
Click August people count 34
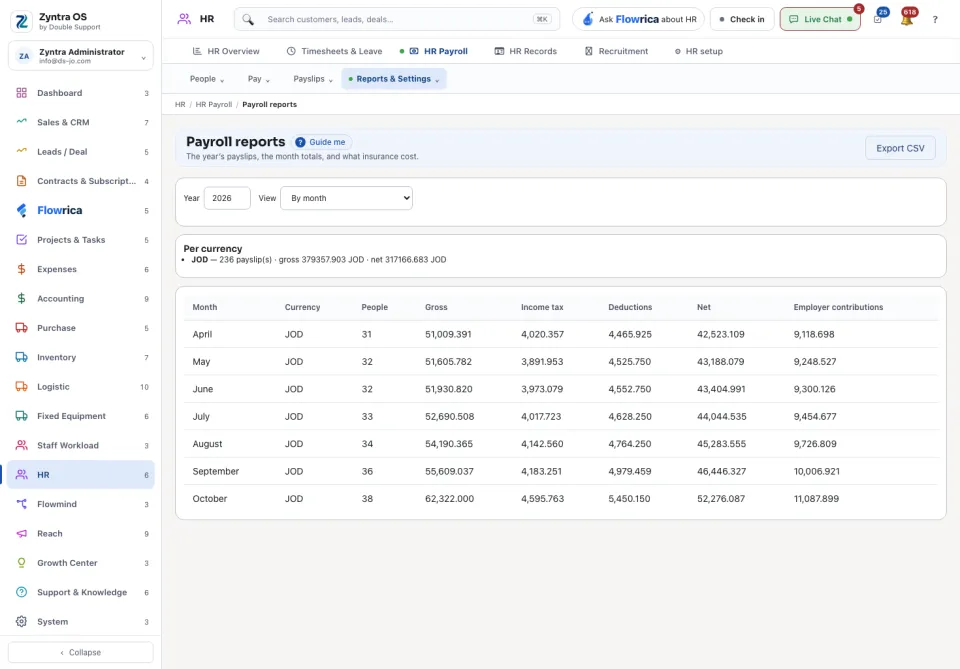click(367, 444)
